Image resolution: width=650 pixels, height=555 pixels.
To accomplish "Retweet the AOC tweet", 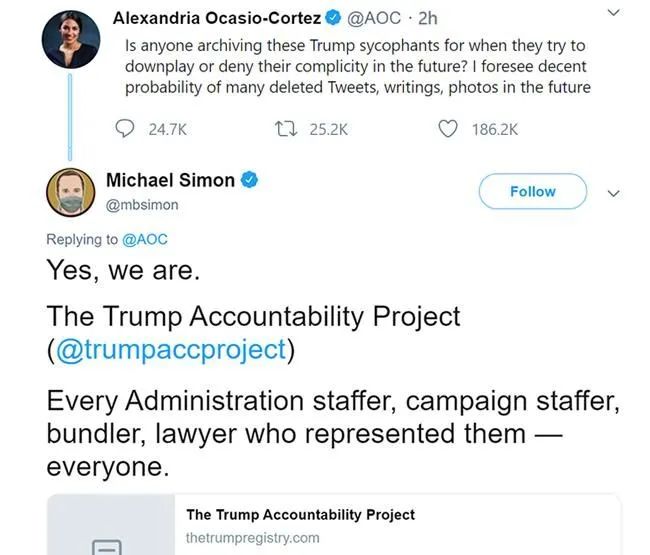I will click(284, 129).
